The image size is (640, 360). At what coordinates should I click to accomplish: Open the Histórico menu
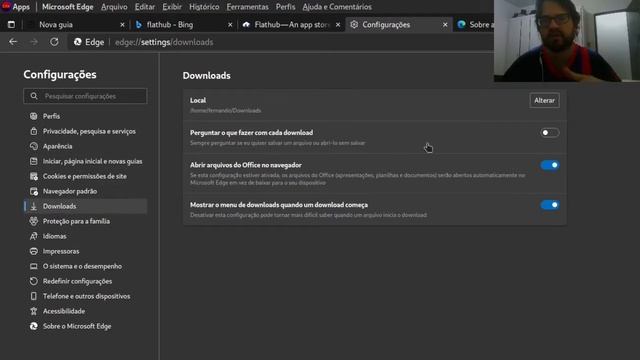[x=204, y=7]
